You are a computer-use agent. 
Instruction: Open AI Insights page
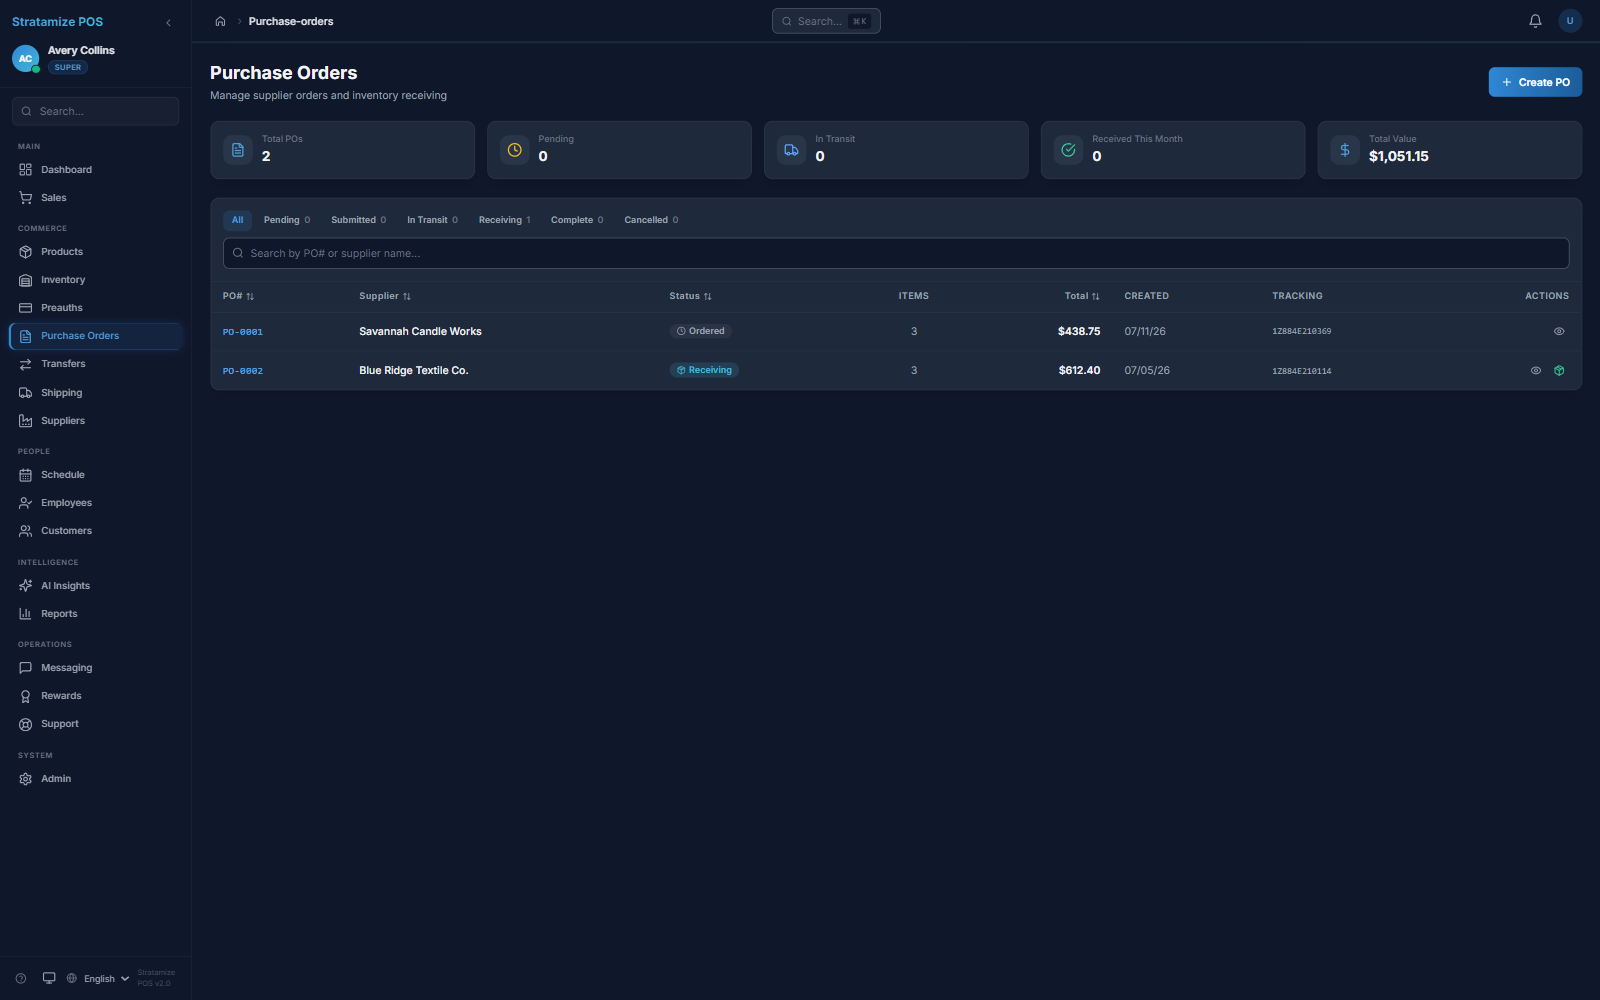tap(95, 586)
